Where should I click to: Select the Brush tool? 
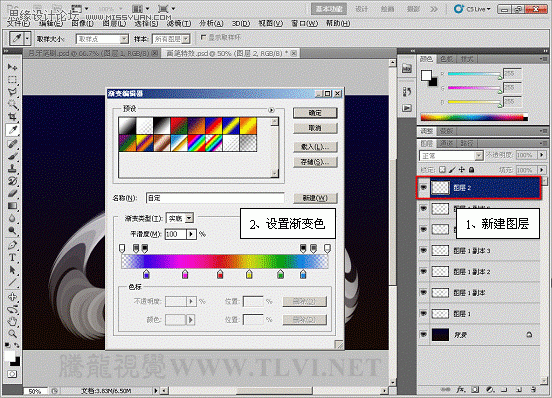click(x=12, y=156)
